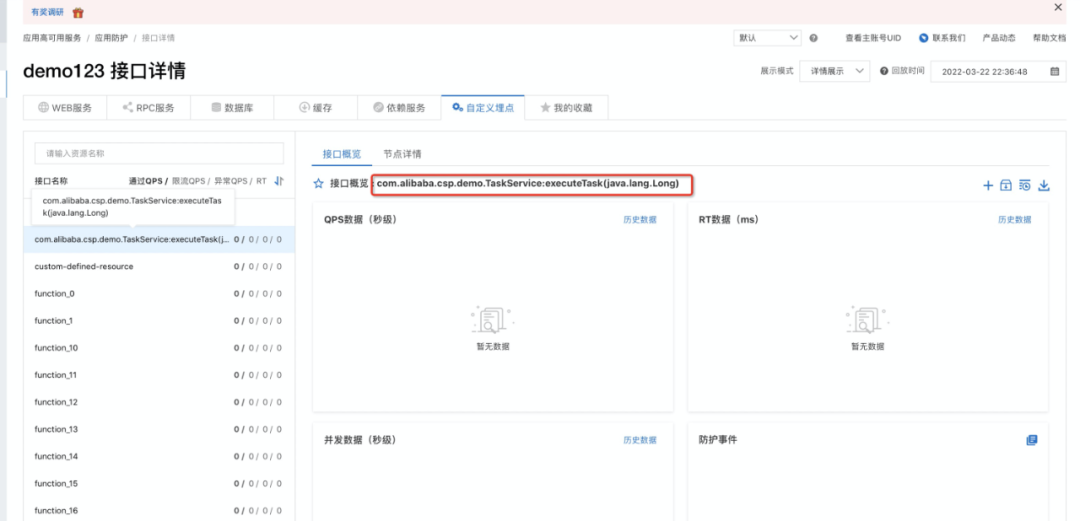
Task: Click 应用防护 in the breadcrumb
Action: (x=111, y=38)
